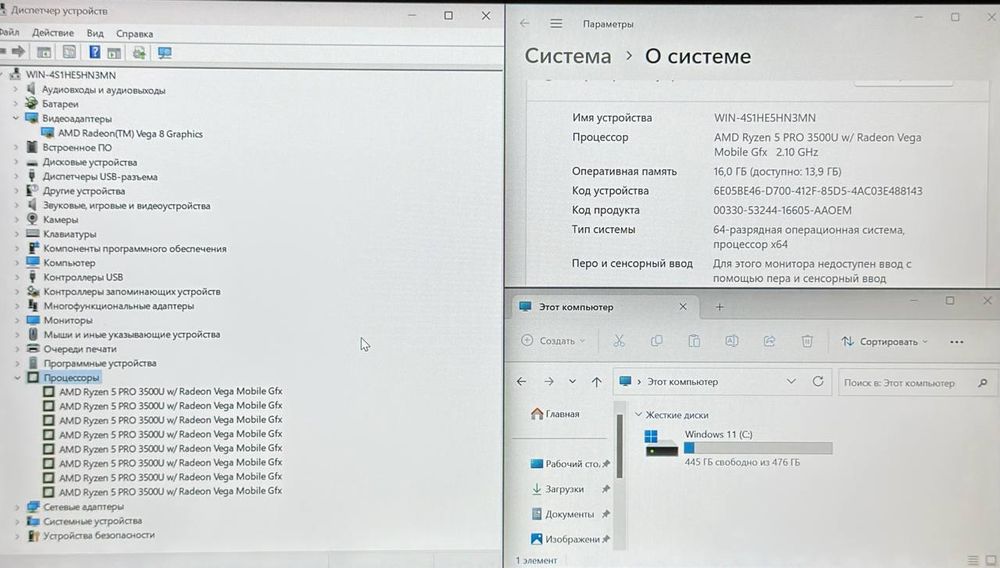Click the Share icon in Explorer toolbar
1000x568 pixels.
769,341
